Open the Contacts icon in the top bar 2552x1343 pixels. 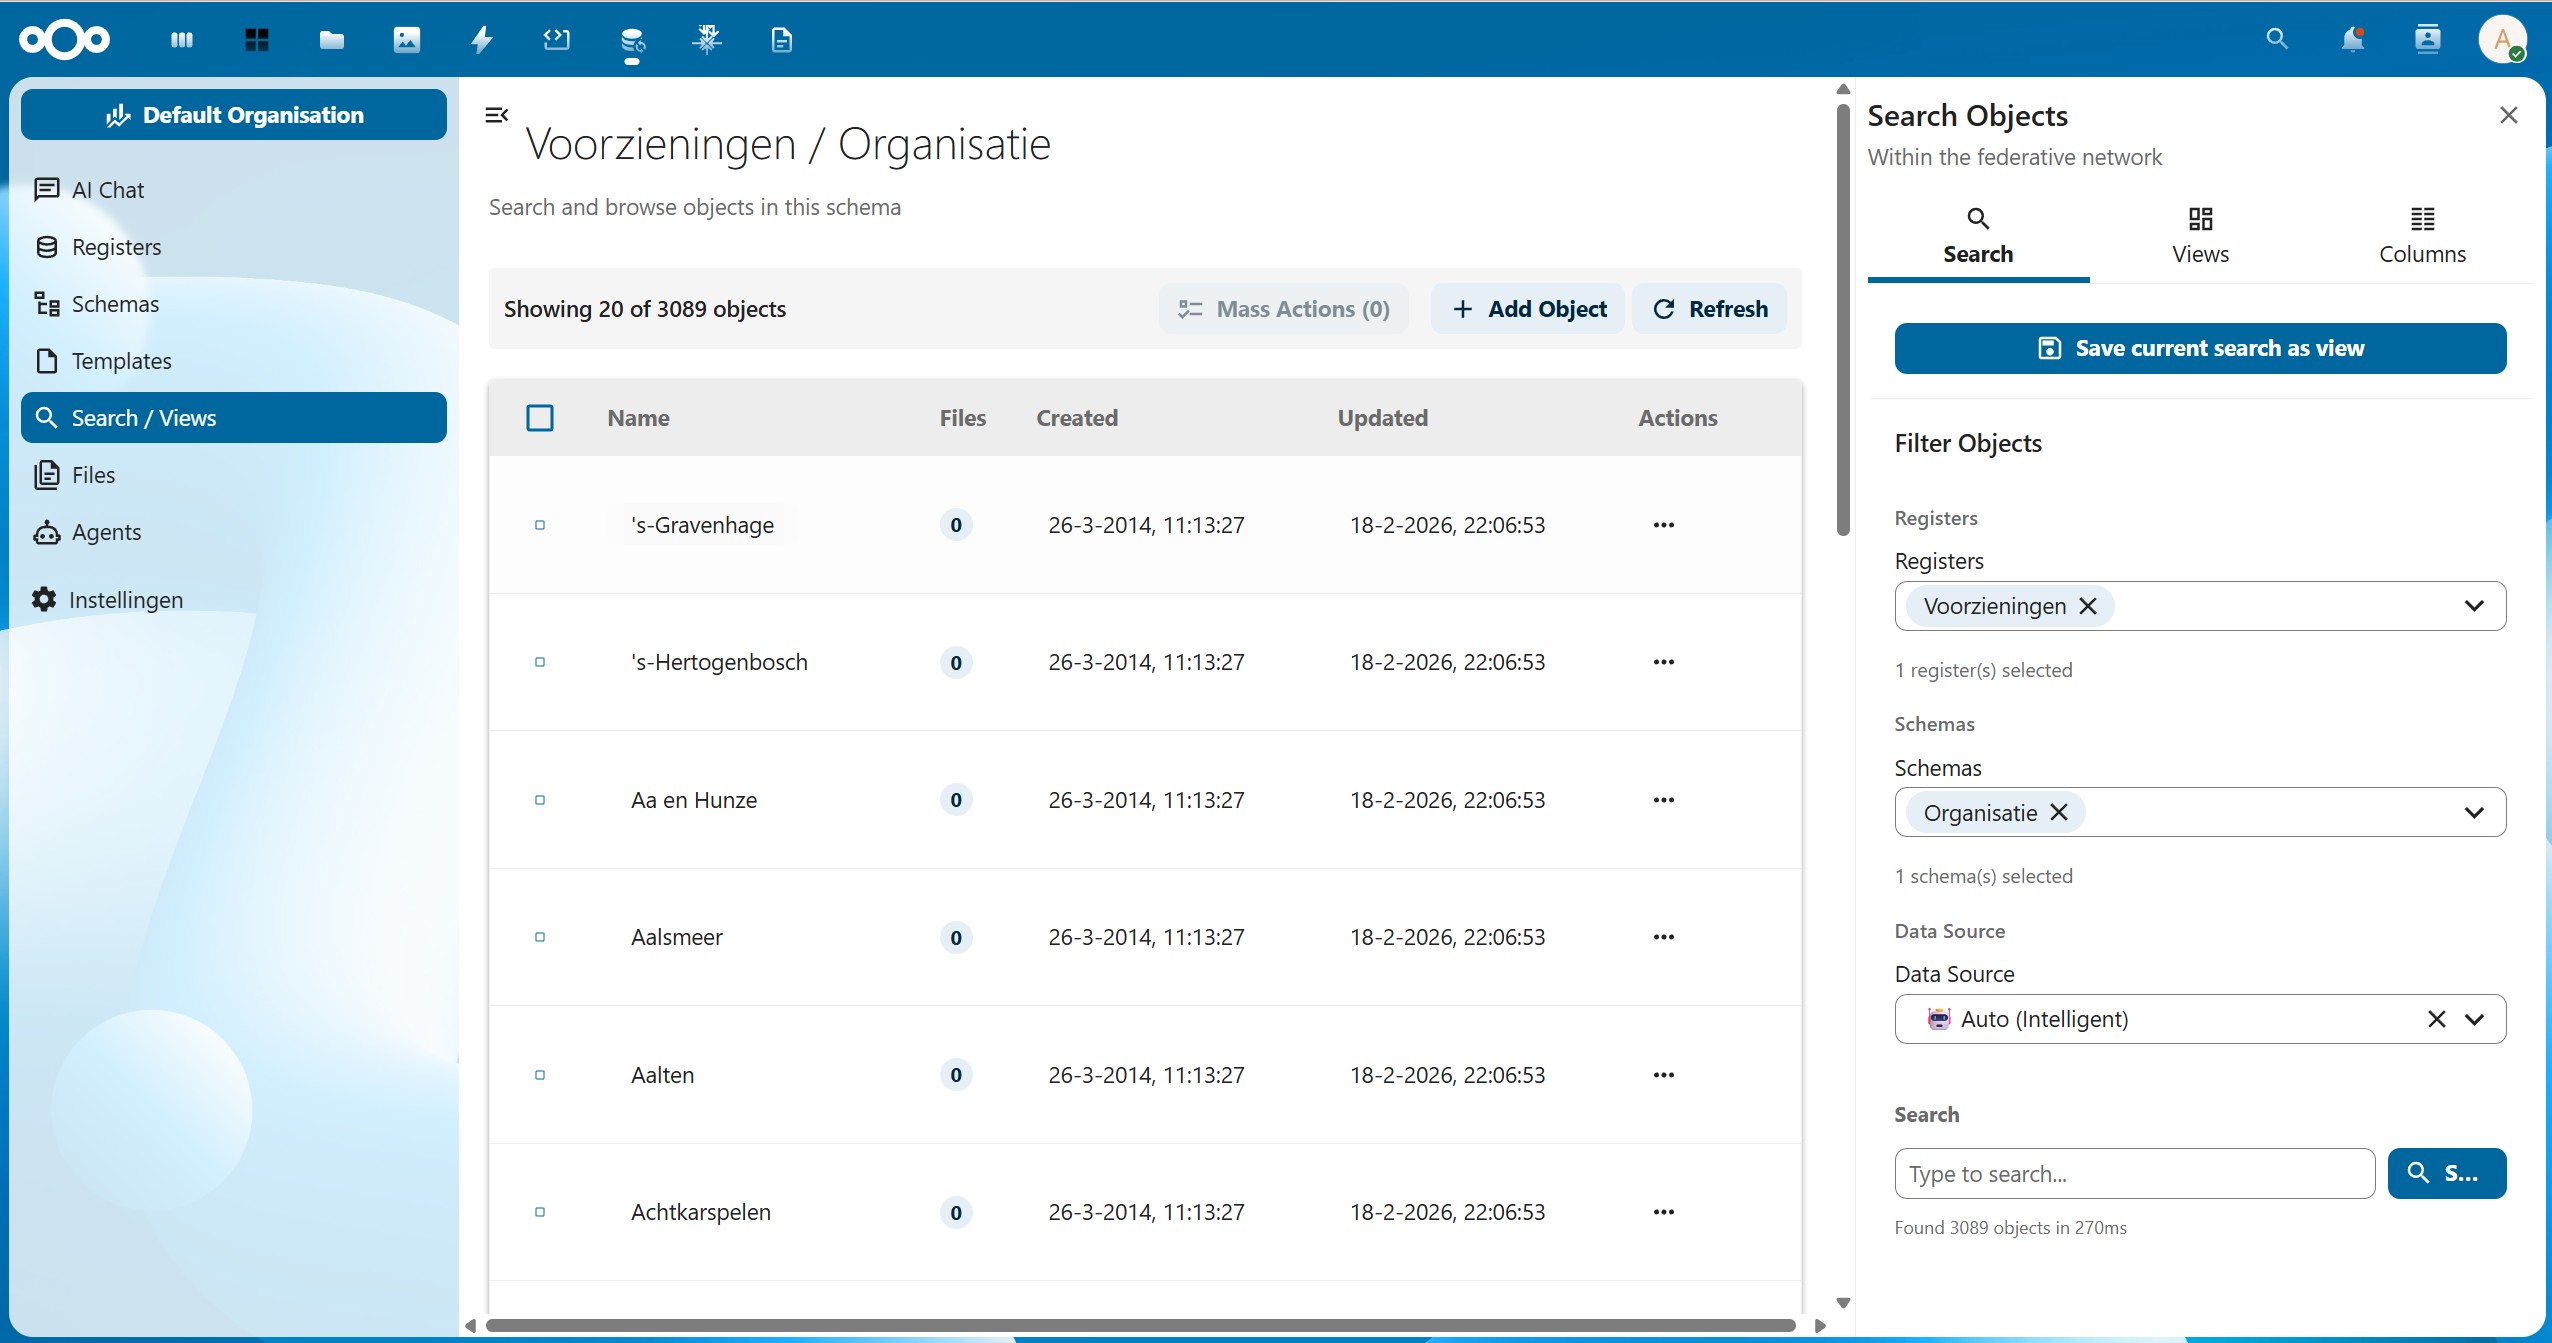point(2427,39)
